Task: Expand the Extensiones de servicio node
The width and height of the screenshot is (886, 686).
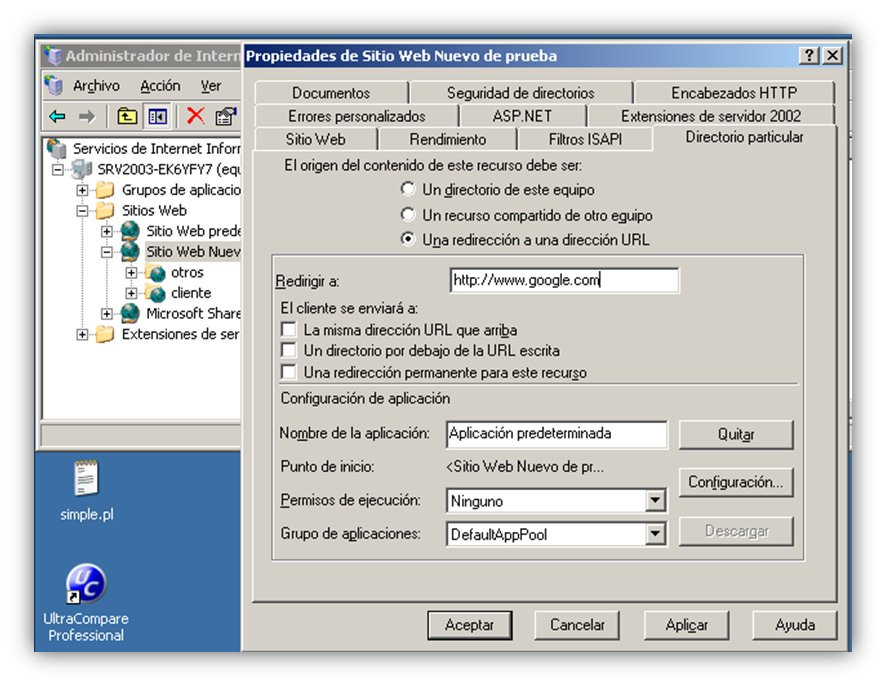Action: point(82,335)
